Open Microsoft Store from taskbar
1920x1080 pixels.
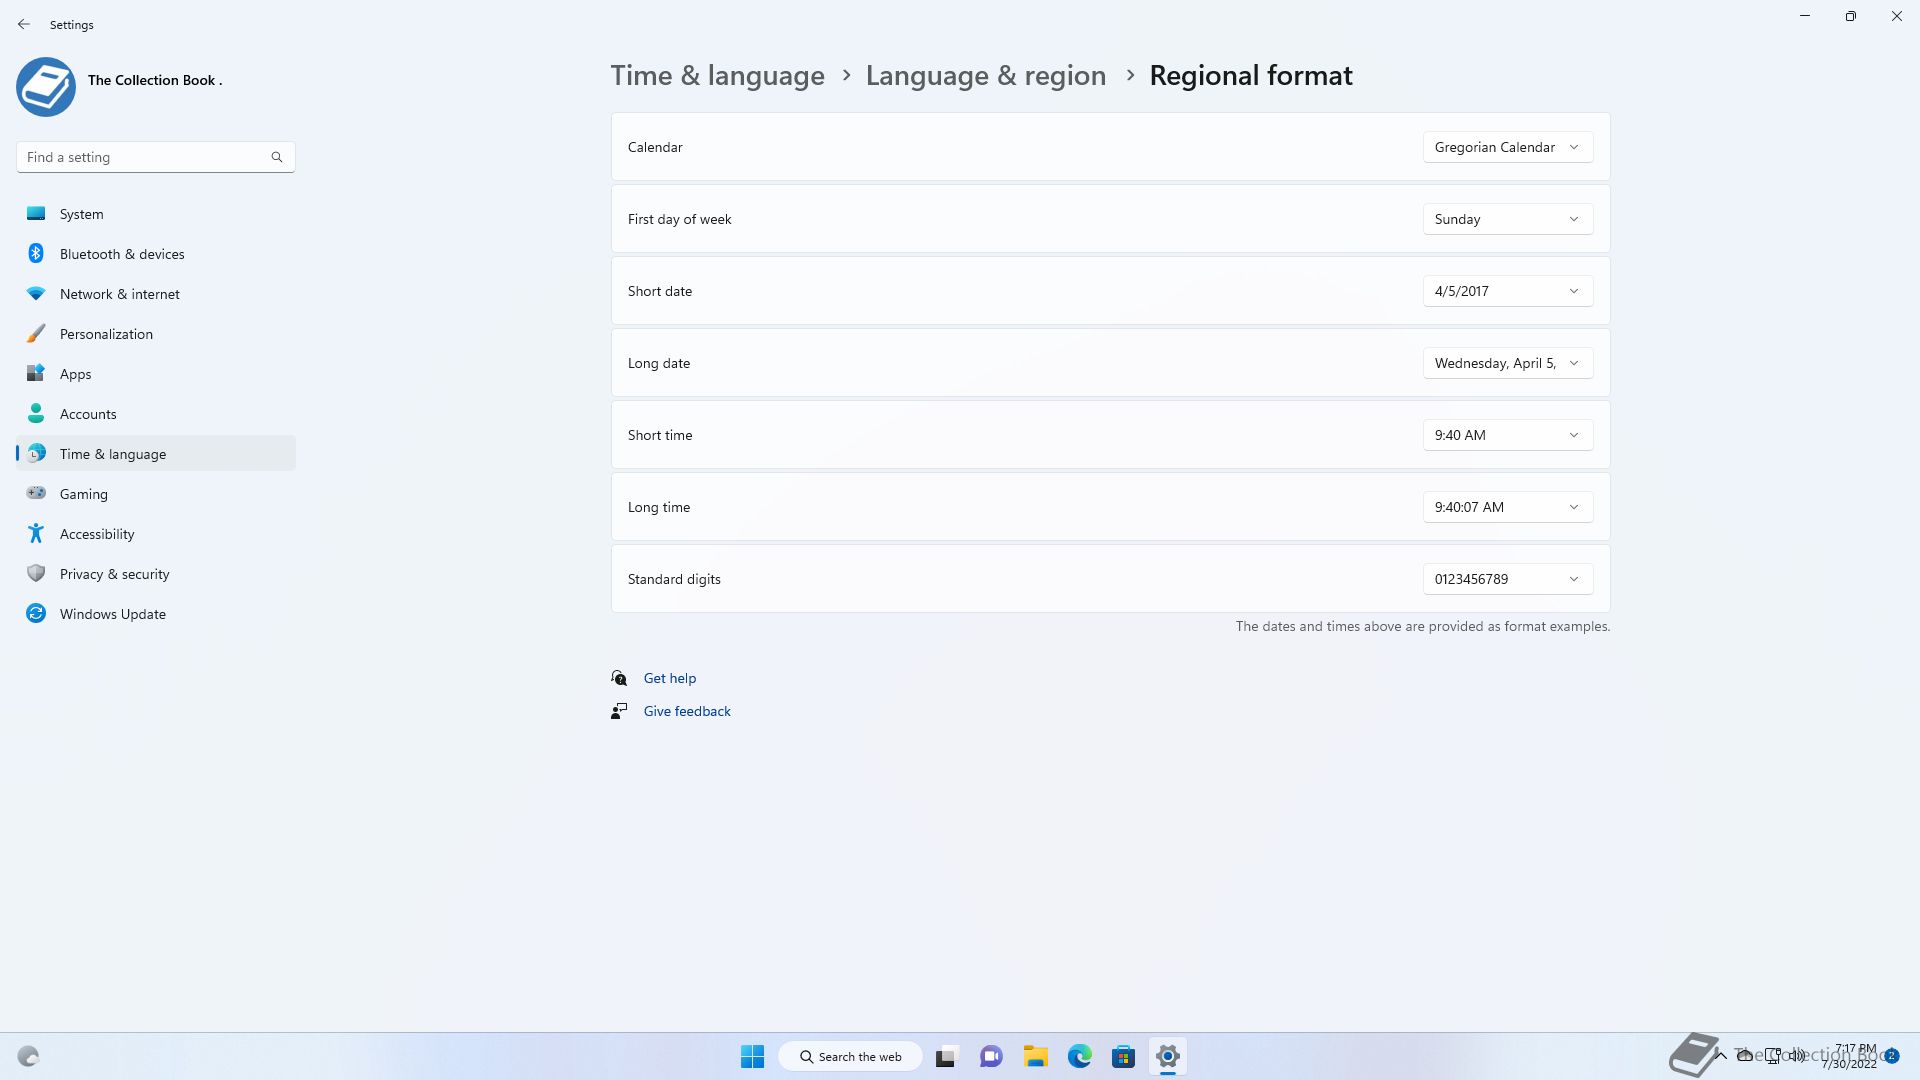point(1123,1056)
